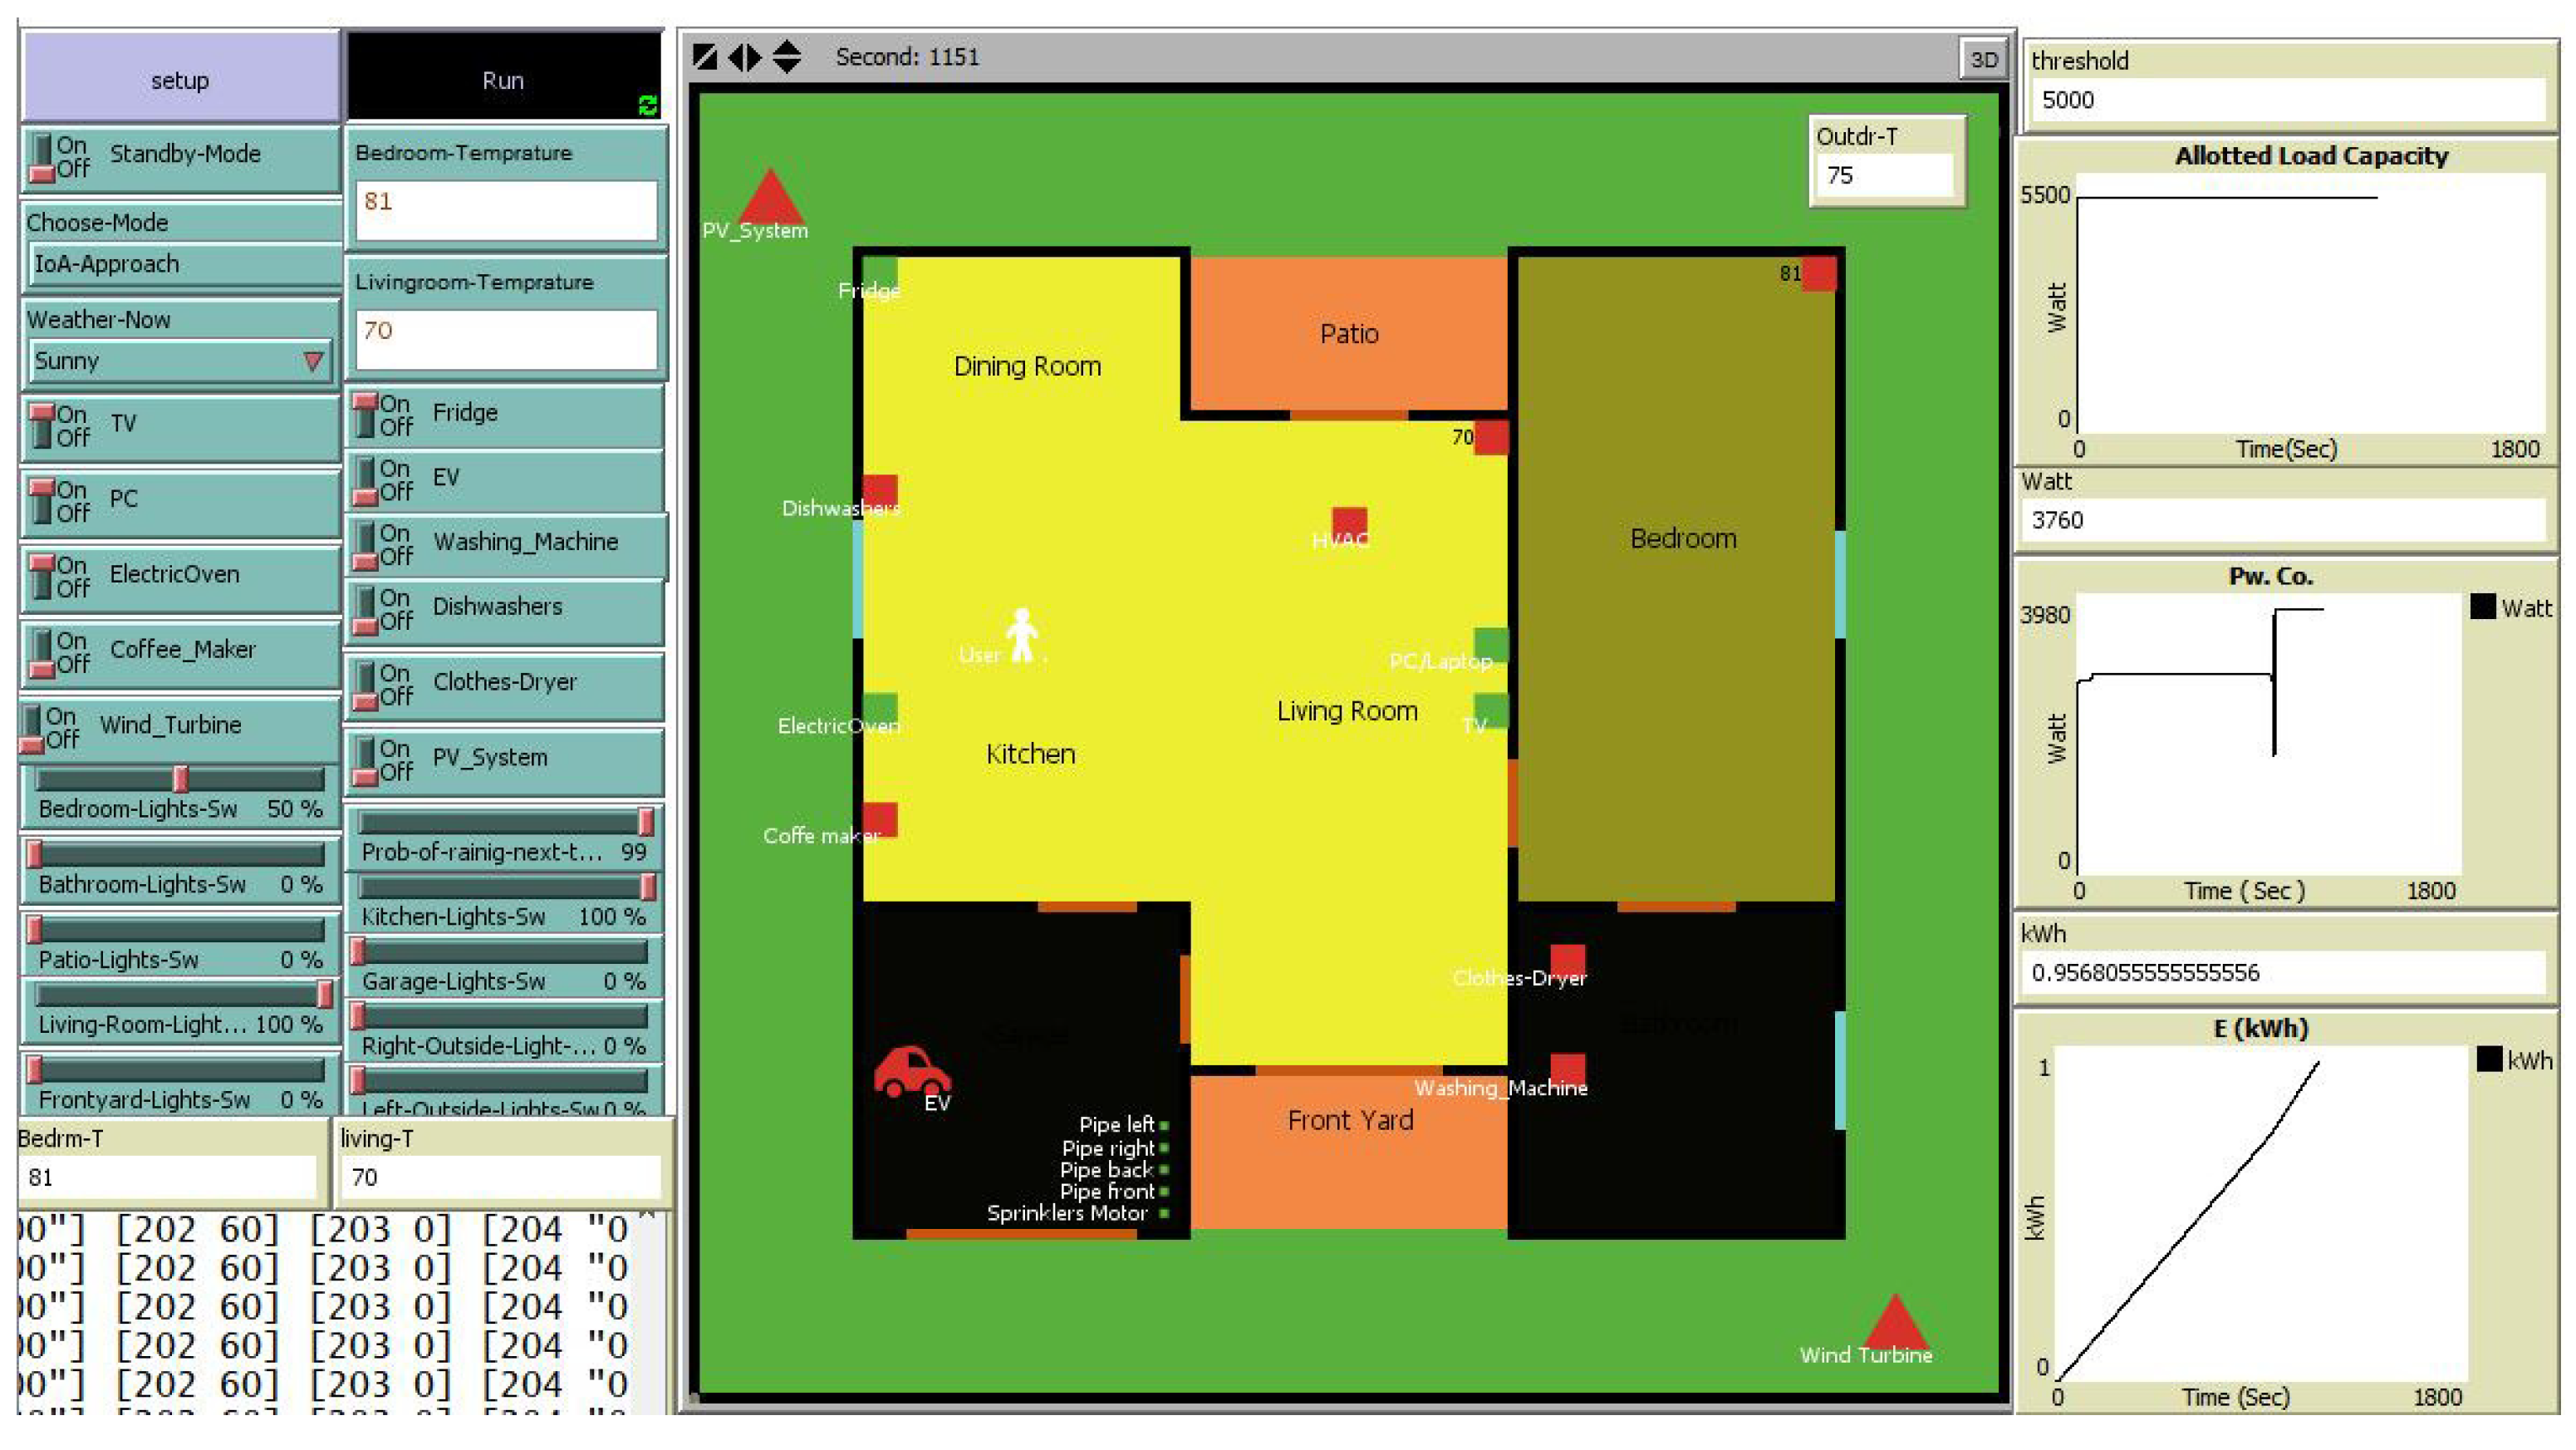Open the Choose-Mode IoA-Approach chooser
Image resolution: width=2576 pixels, height=1450 pixels.
[x=180, y=264]
